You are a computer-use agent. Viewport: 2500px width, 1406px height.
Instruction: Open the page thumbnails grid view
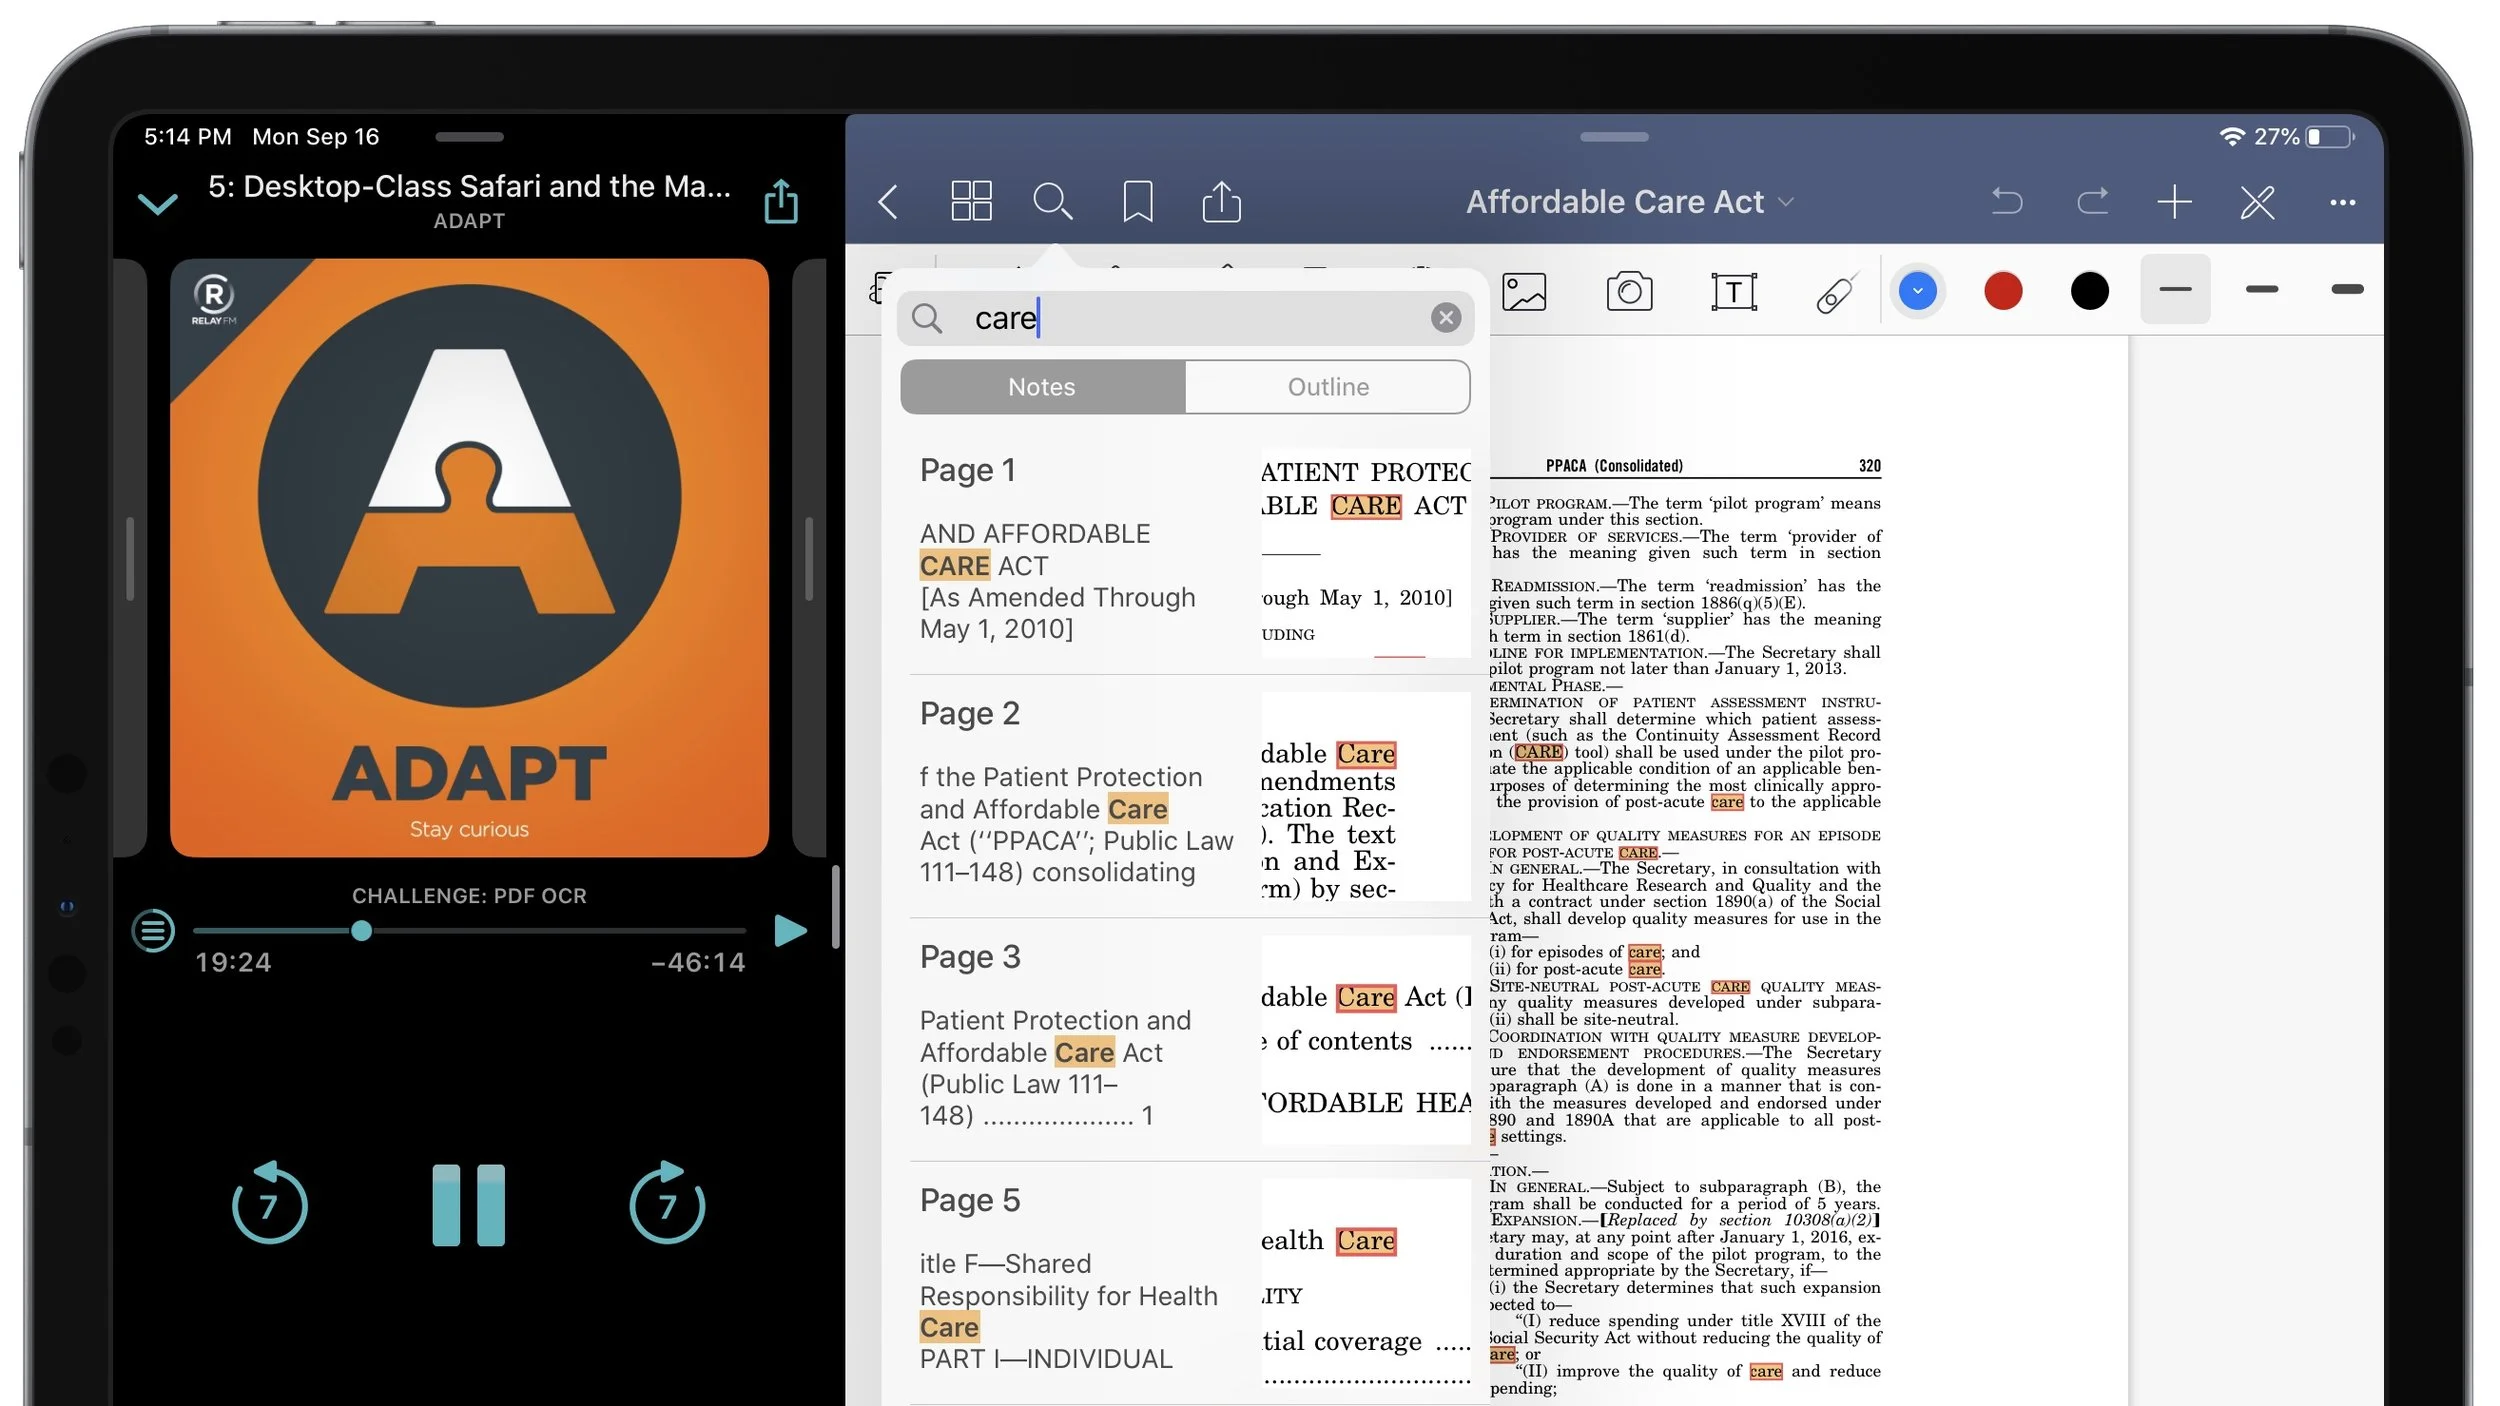coord(970,201)
